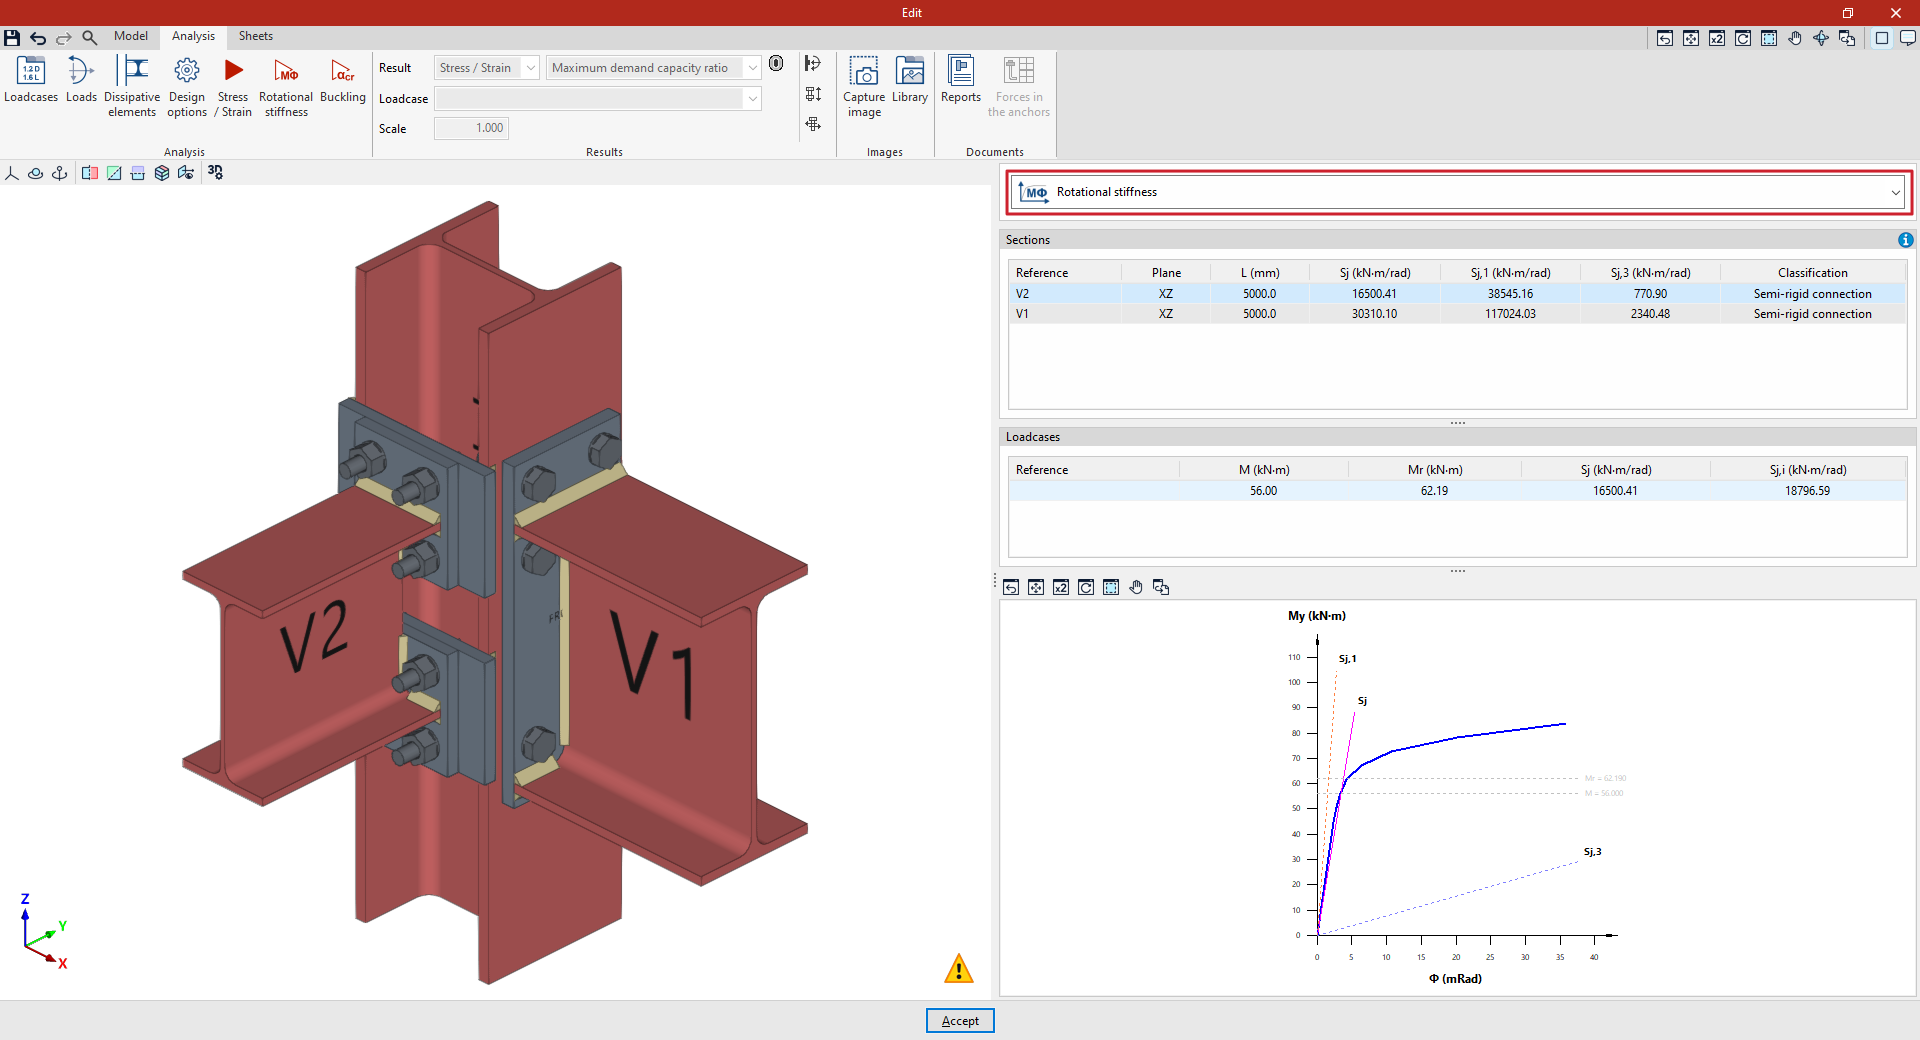
Task: Click the Accept button
Action: pyautogui.click(x=960, y=1021)
